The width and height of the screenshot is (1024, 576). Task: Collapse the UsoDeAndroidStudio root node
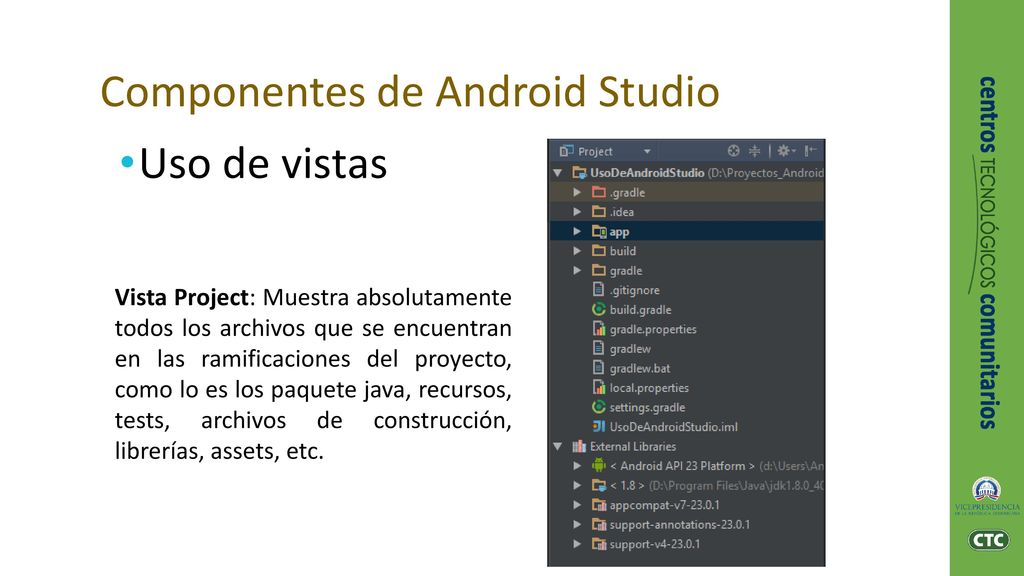click(x=558, y=173)
